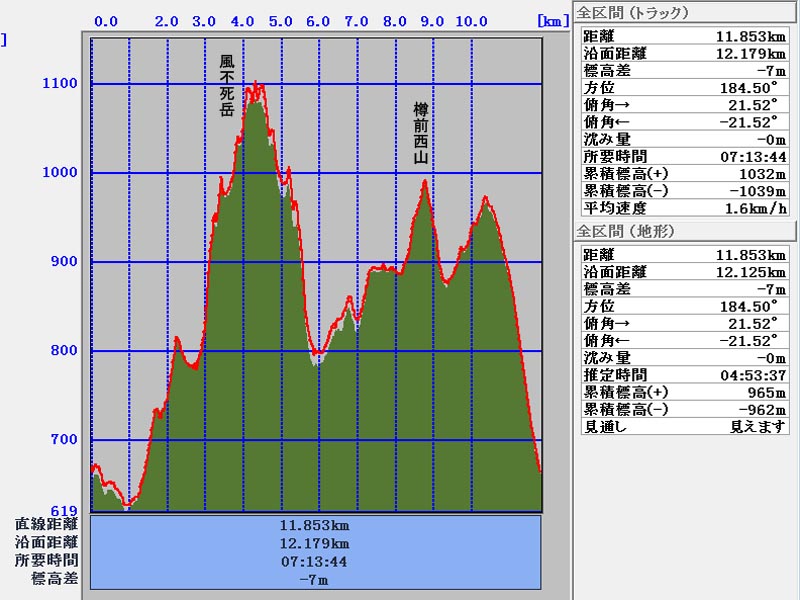
Task: Click the 累積標高(+) 965m terrain row
Action: coord(684,393)
